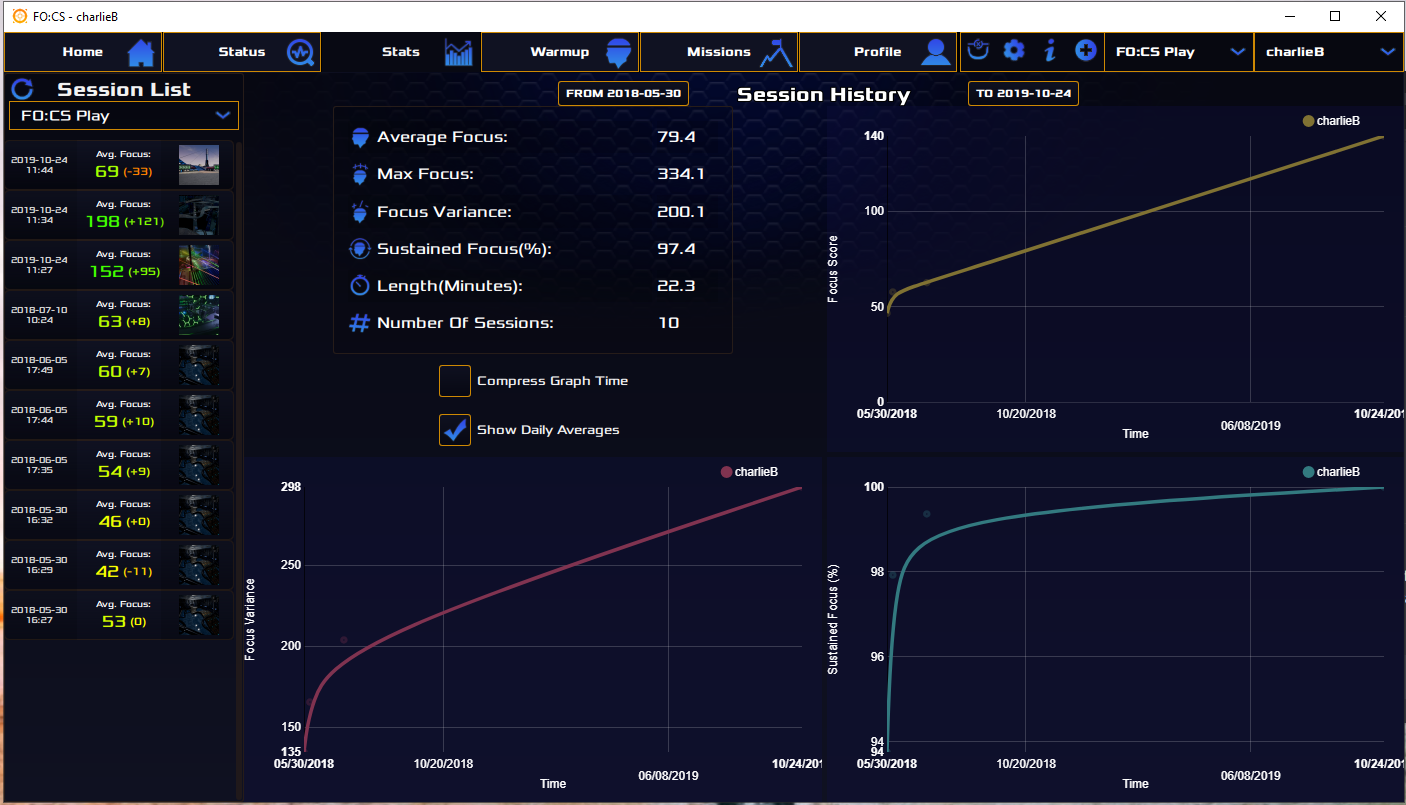Click the blue plus circle icon
The height and width of the screenshot is (805, 1406).
point(1085,50)
